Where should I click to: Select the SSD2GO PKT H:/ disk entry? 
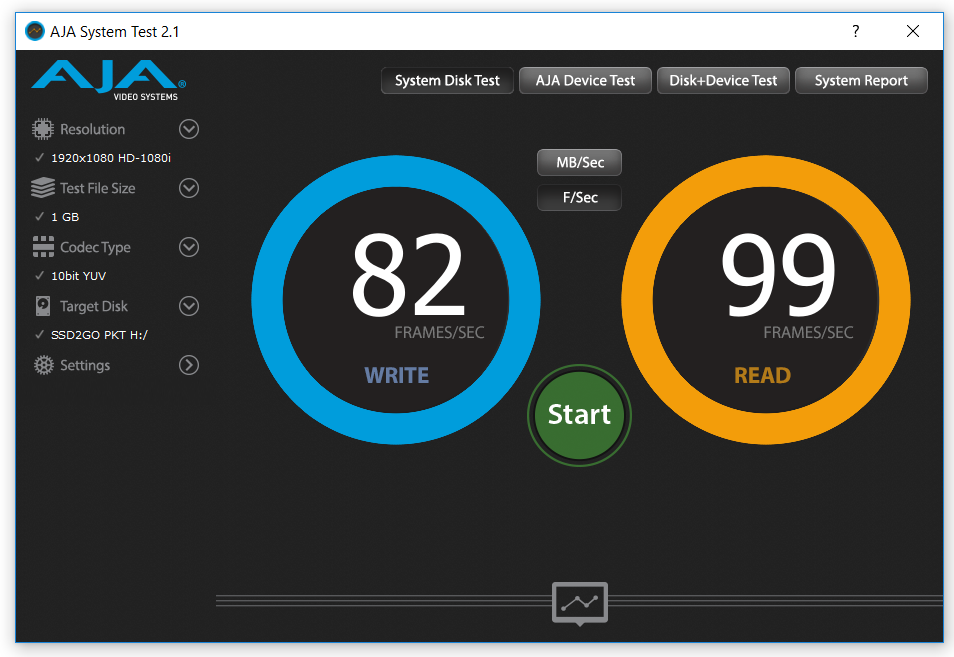coord(99,335)
